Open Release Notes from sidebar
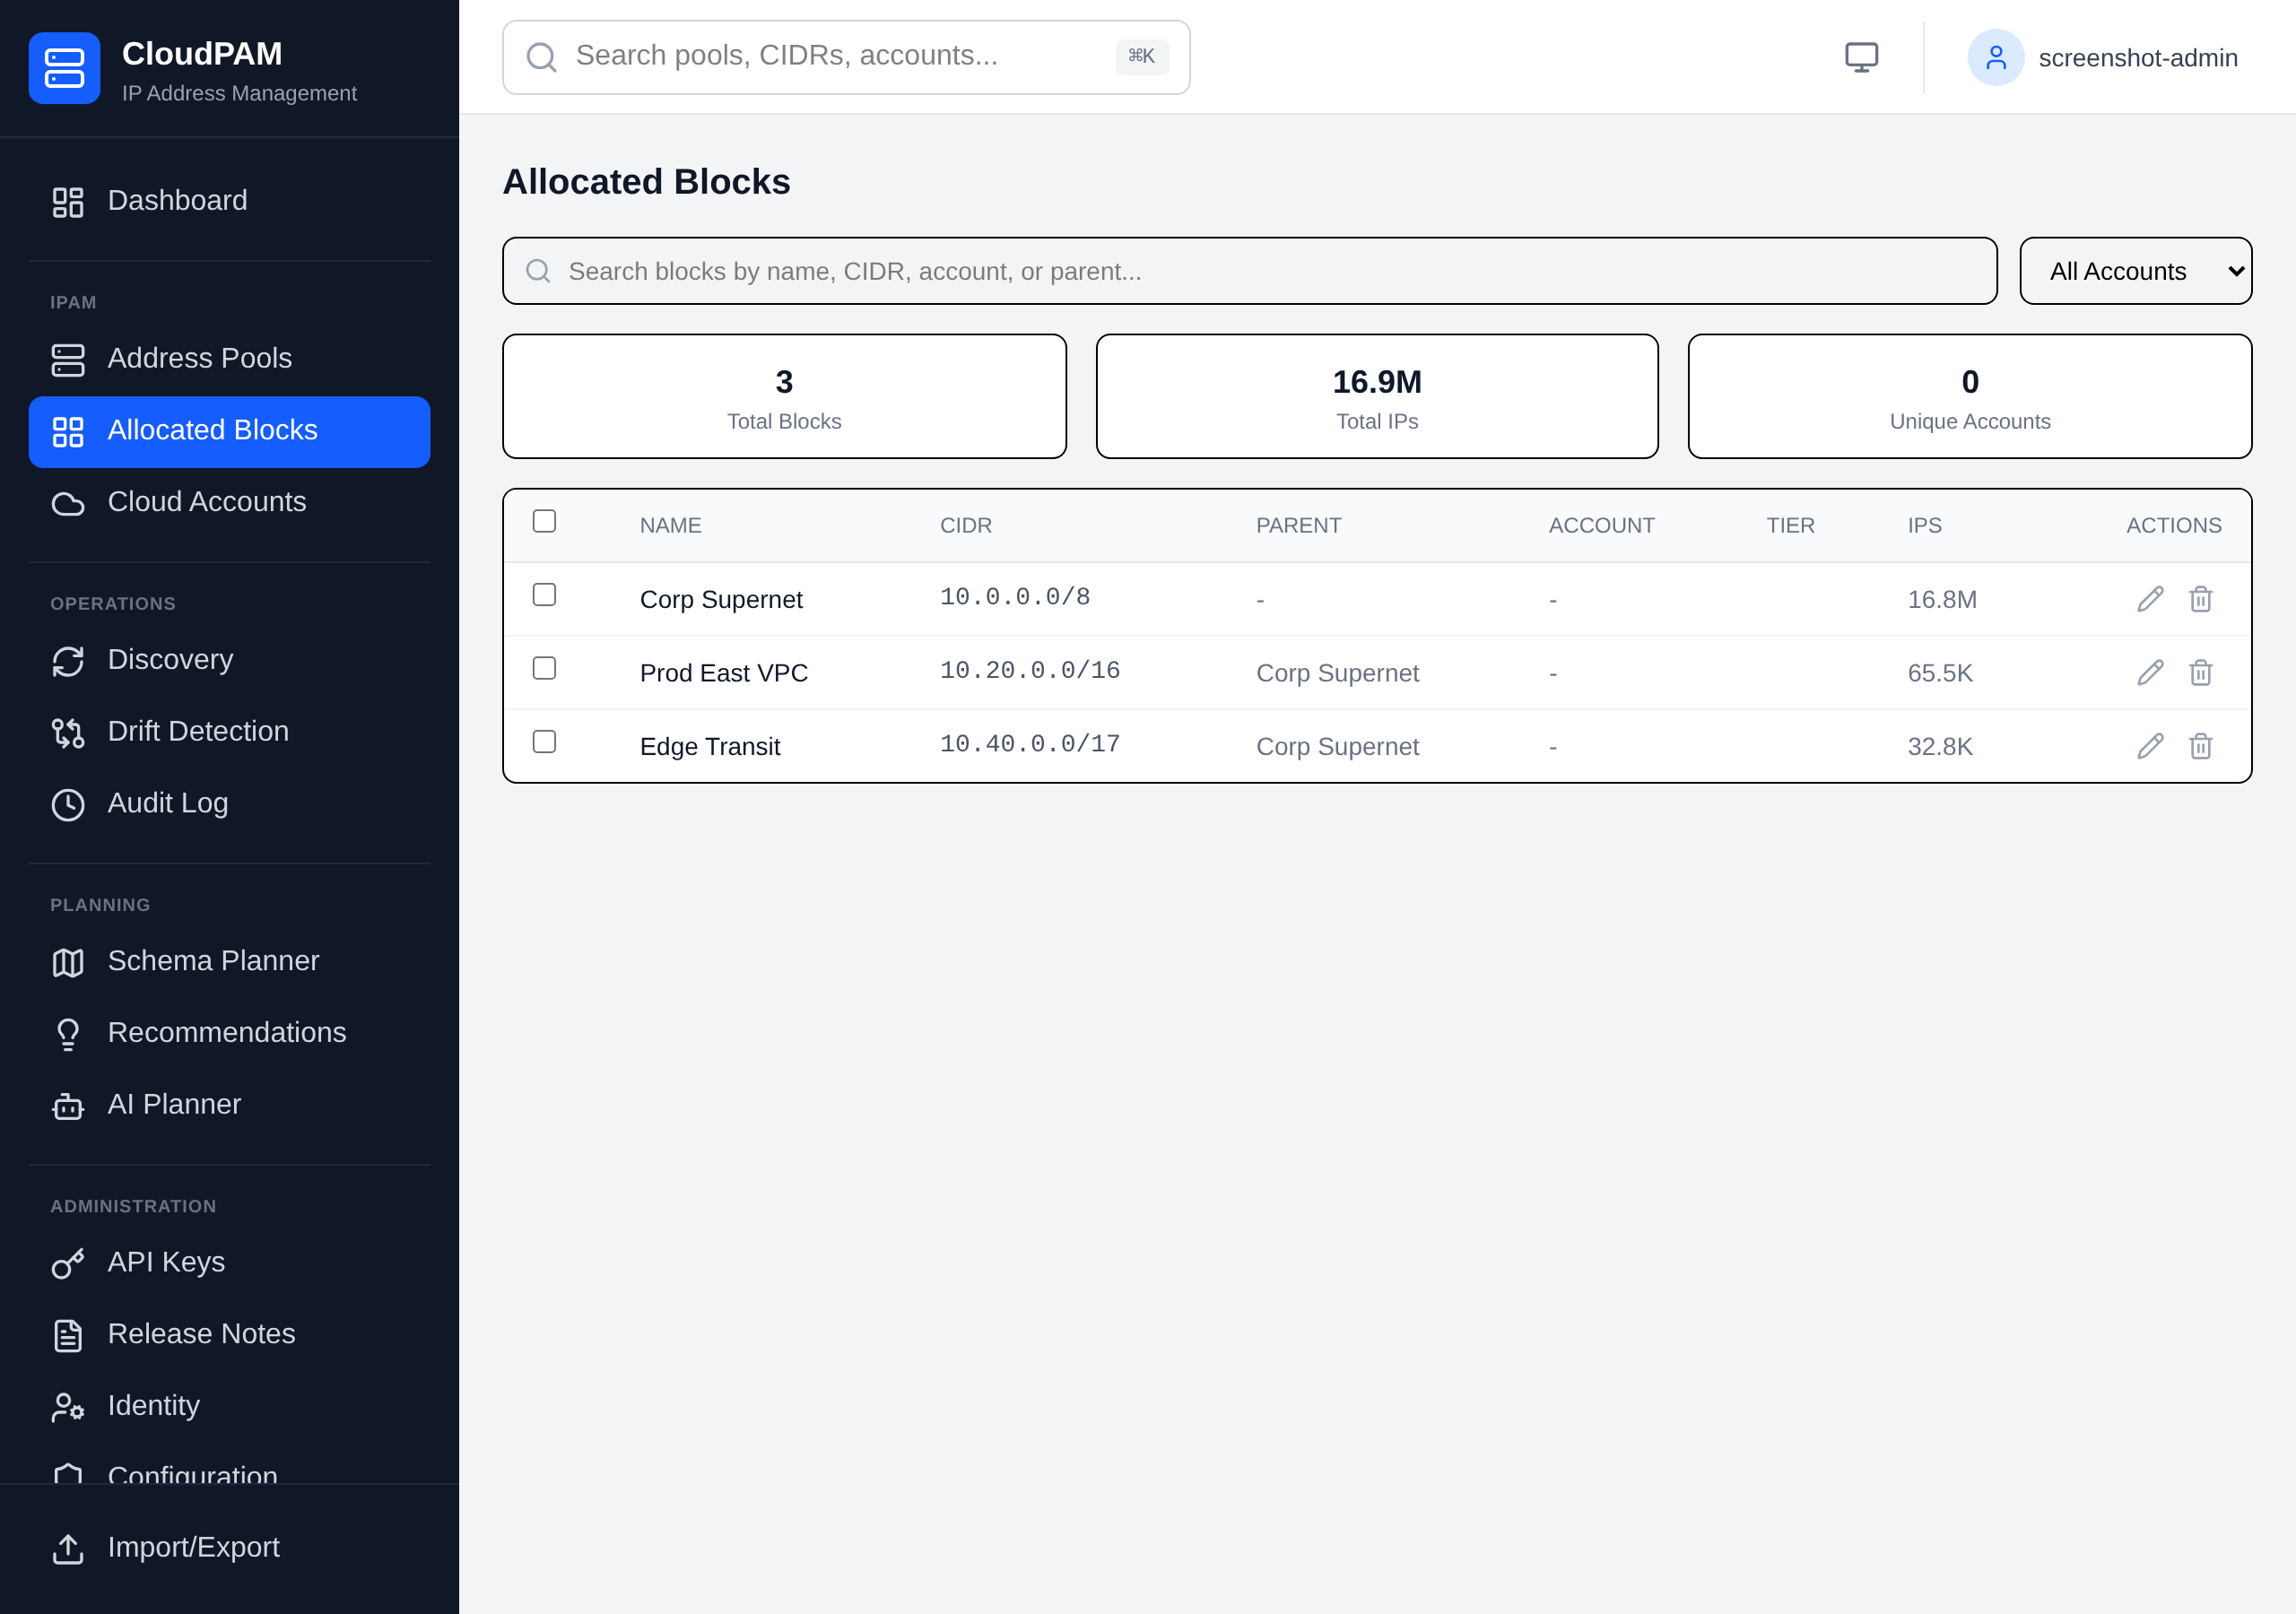 pos(229,1334)
